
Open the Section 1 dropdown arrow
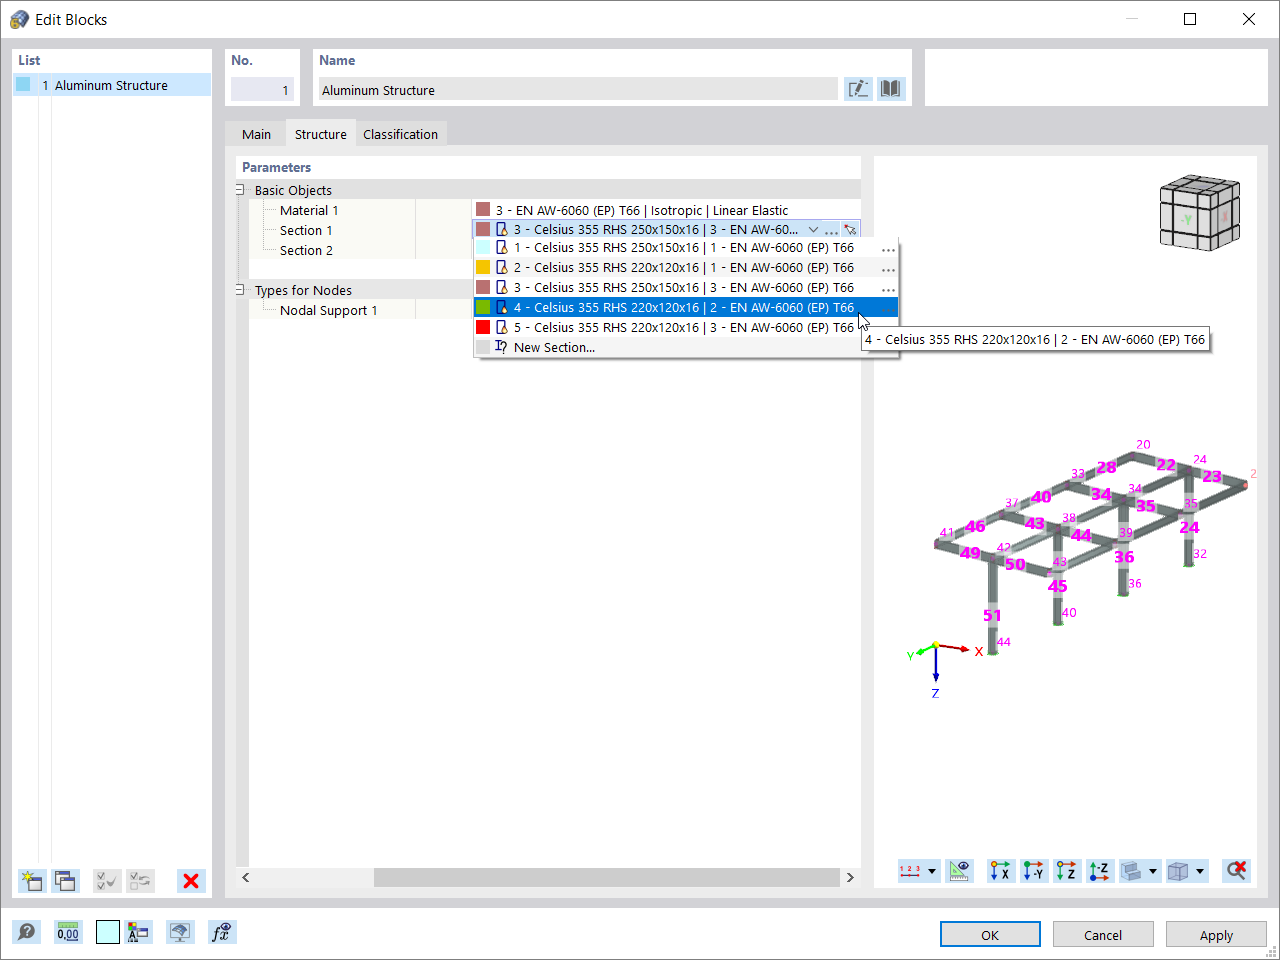point(813,229)
